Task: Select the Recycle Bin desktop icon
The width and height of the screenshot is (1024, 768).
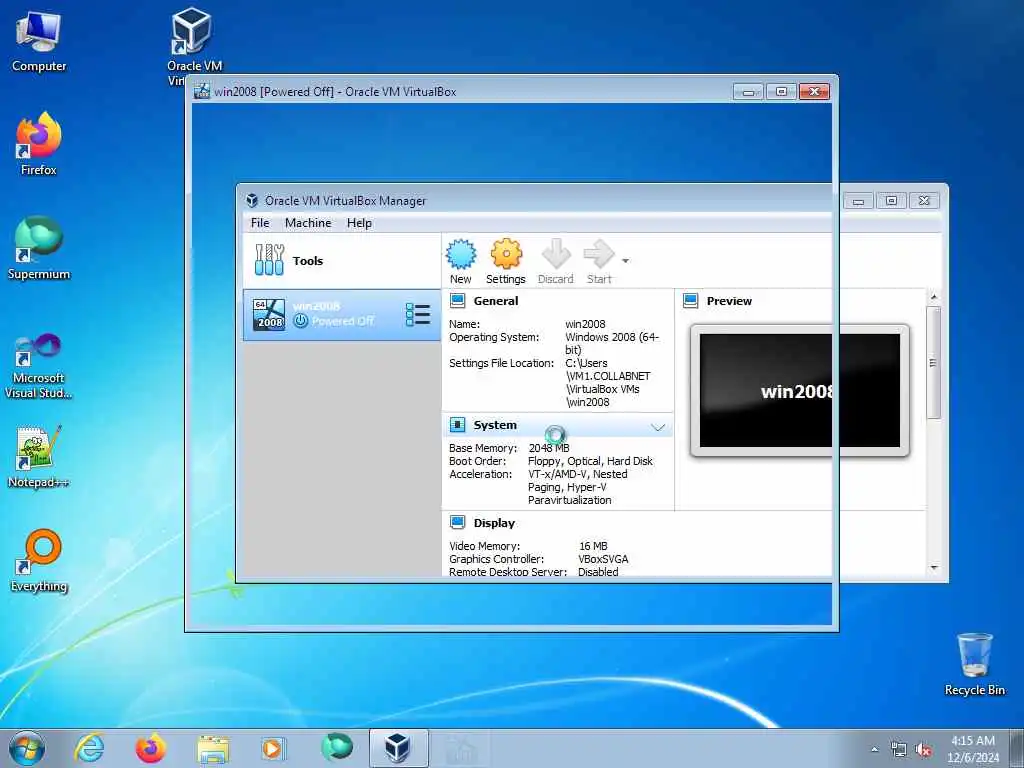Action: [x=974, y=664]
